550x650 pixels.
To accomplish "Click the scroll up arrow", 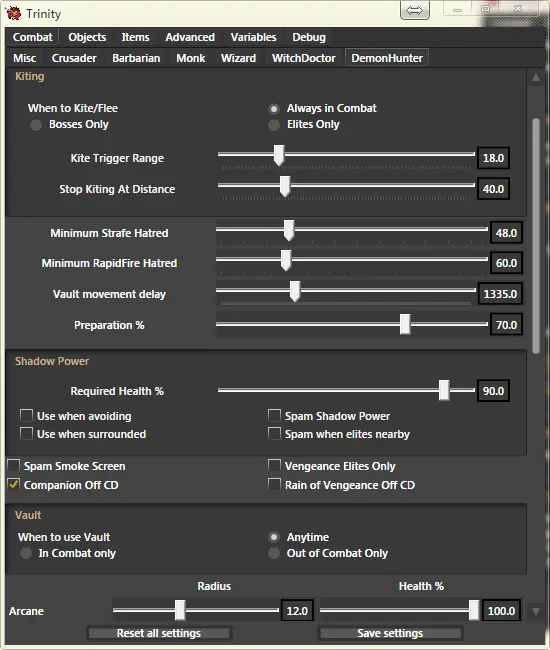I will (536, 78).
